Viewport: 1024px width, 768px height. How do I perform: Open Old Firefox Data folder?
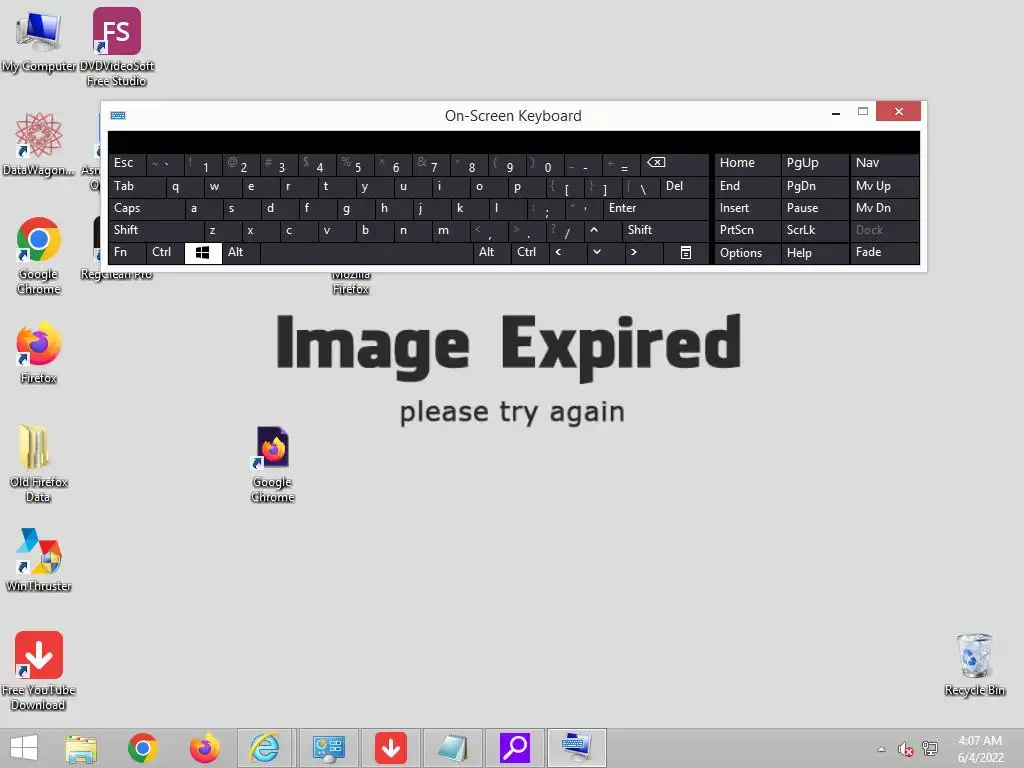click(x=39, y=463)
